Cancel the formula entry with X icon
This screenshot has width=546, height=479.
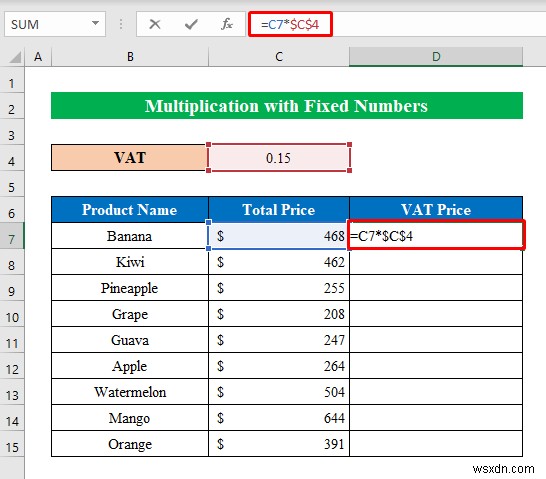[x=155, y=24]
